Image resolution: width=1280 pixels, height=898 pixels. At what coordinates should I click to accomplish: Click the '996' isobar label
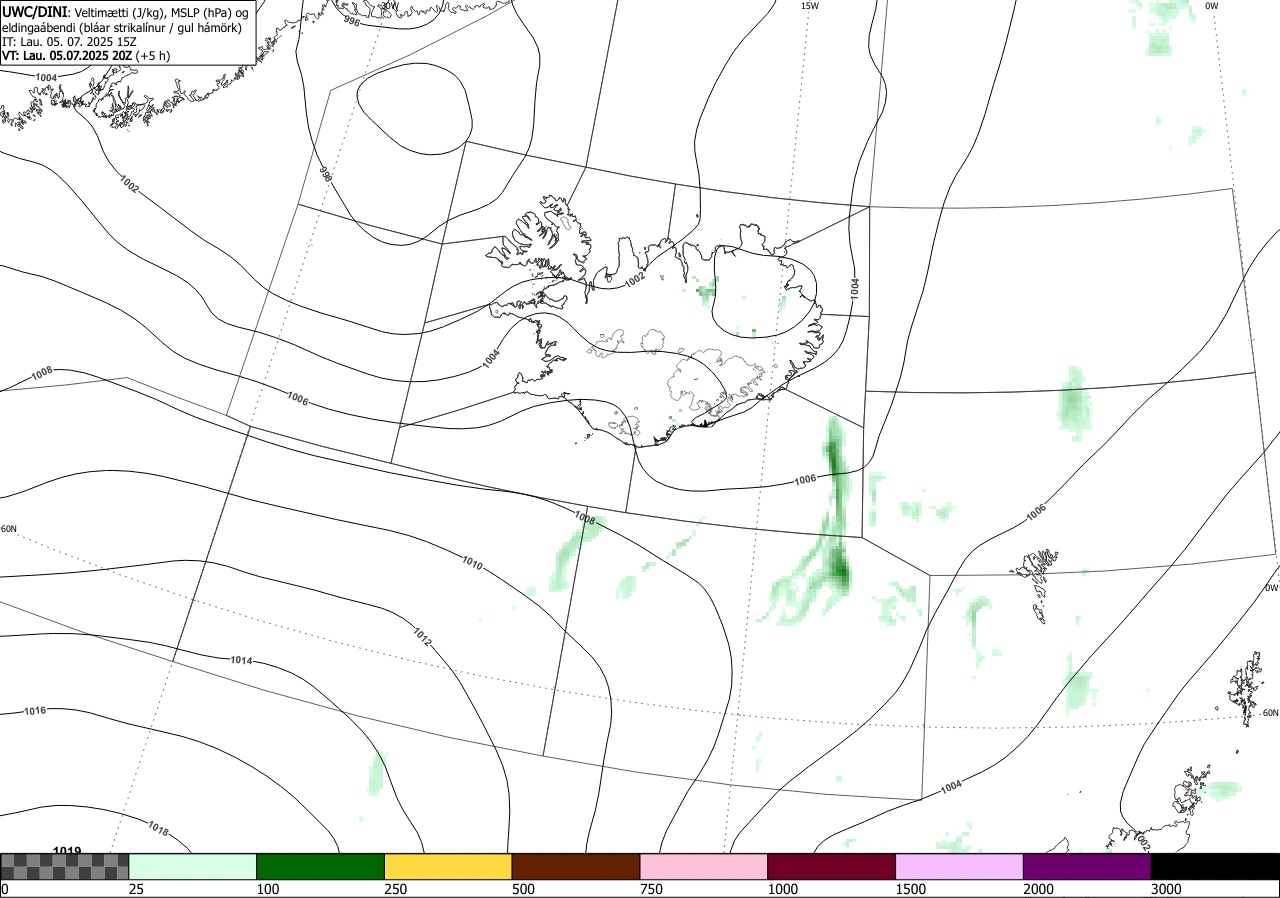click(x=351, y=20)
